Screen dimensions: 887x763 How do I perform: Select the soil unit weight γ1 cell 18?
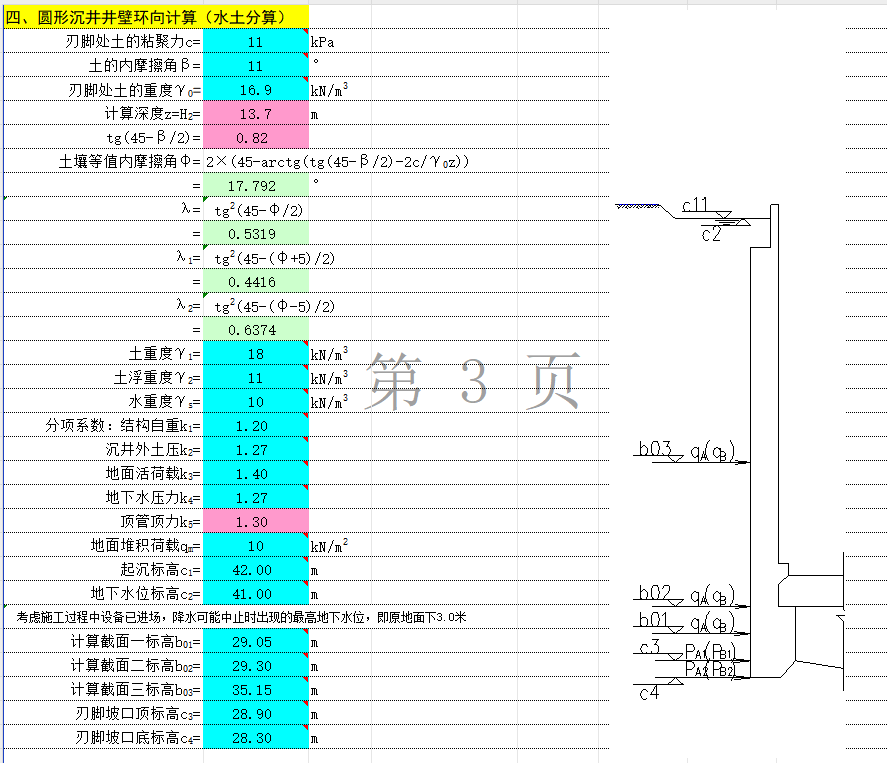(x=256, y=354)
